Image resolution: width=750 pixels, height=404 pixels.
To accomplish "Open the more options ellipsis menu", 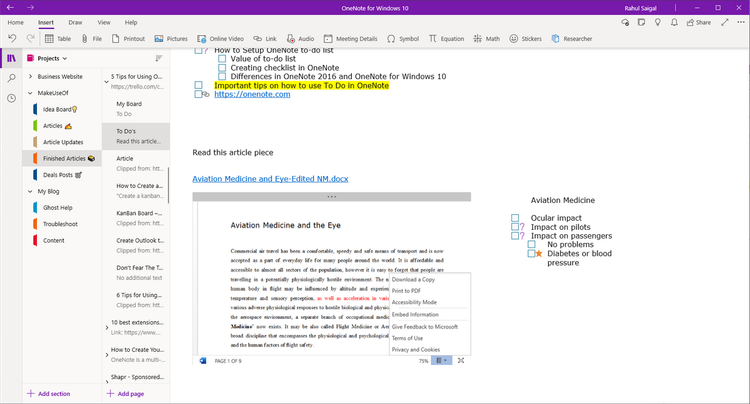I will 740,22.
